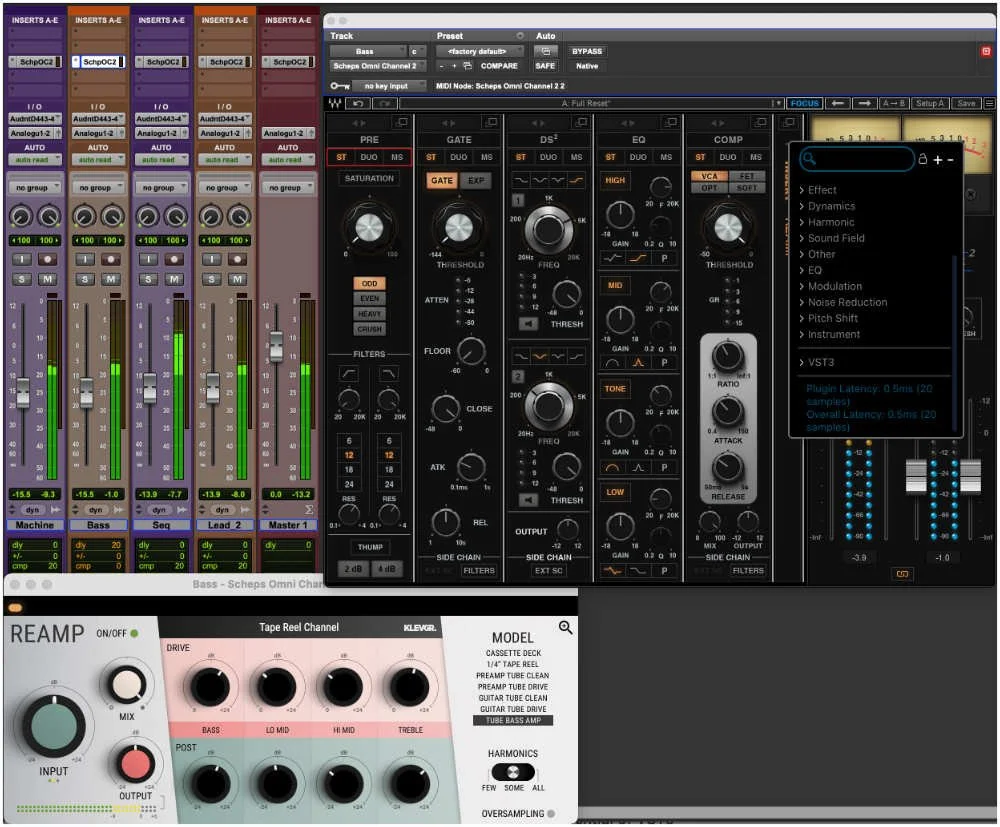The image size is (1000, 827).
Task: Mute the Bass track
Action: [x=110, y=279]
